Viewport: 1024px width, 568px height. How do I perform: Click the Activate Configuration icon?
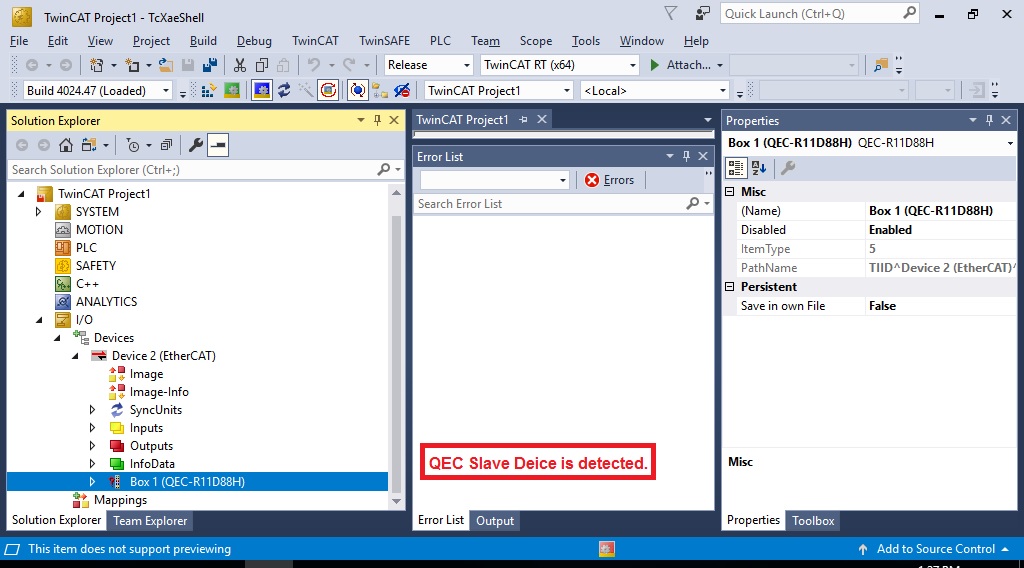click(x=209, y=90)
